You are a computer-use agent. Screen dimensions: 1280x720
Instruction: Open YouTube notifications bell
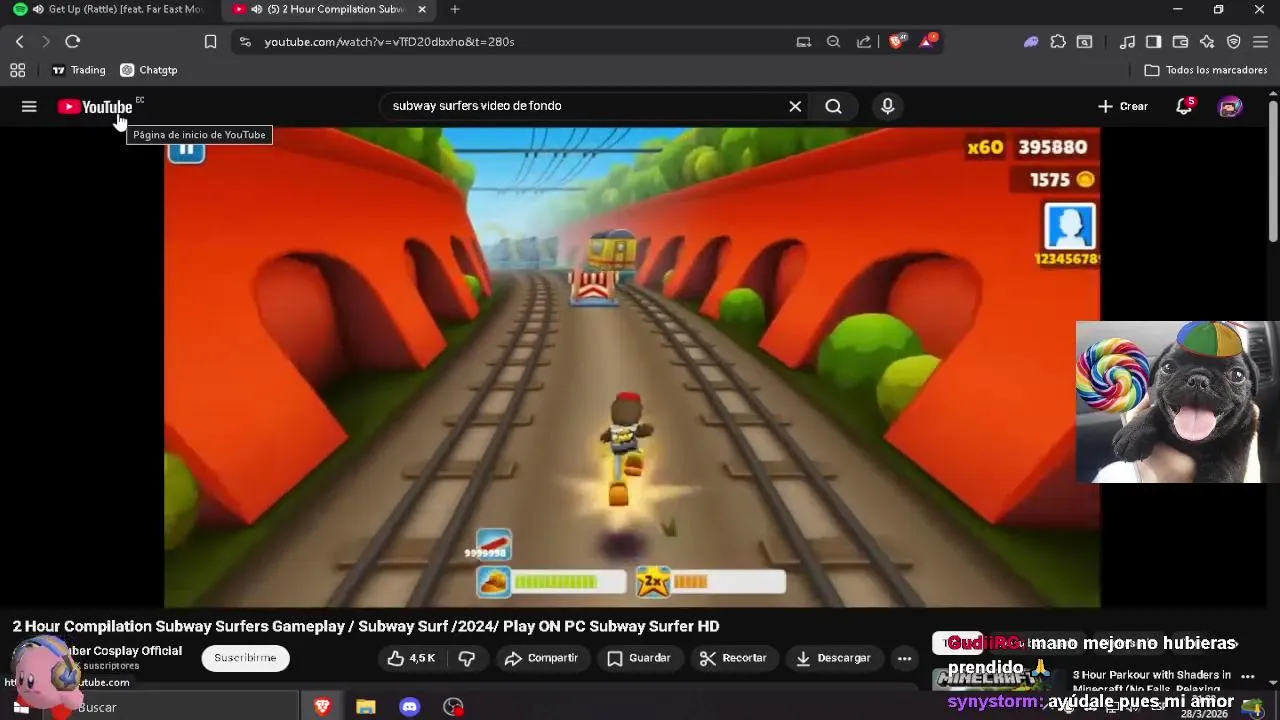point(1184,106)
